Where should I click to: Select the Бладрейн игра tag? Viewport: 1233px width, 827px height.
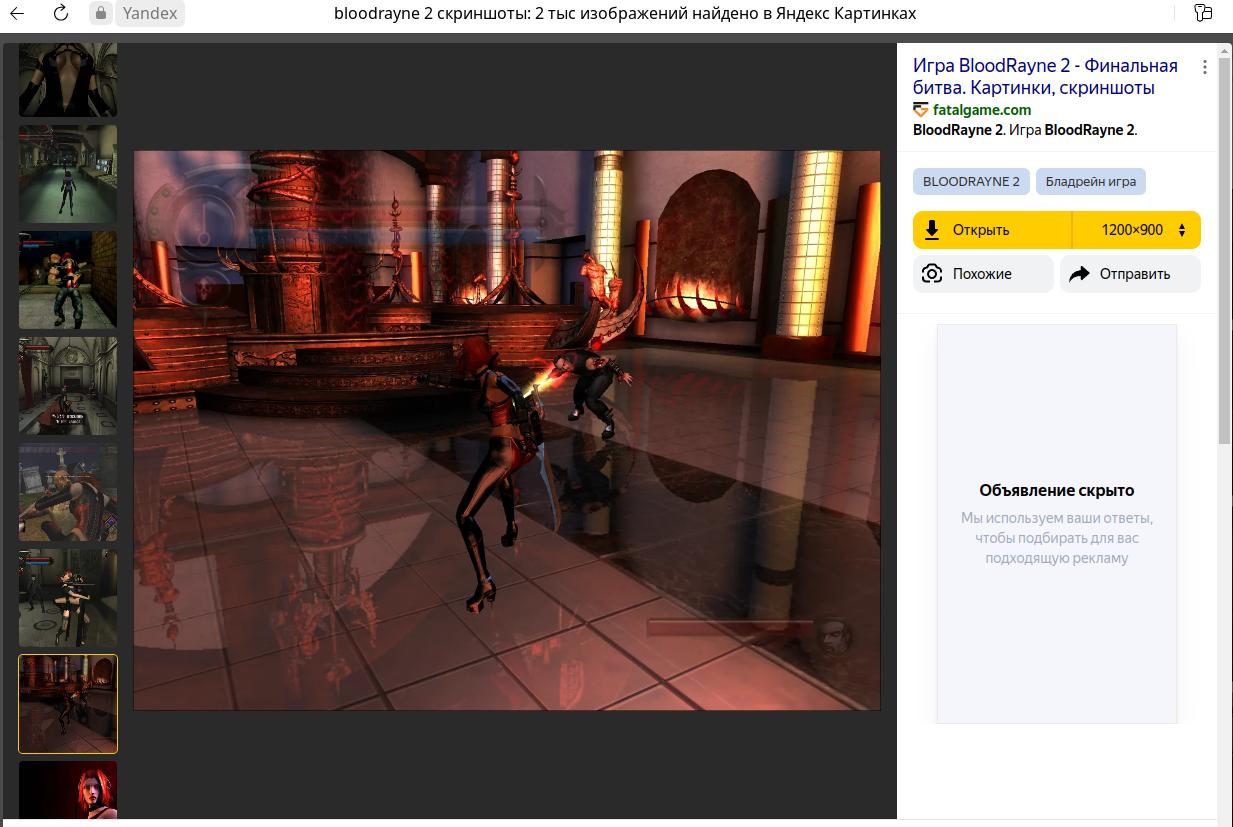(x=1091, y=181)
